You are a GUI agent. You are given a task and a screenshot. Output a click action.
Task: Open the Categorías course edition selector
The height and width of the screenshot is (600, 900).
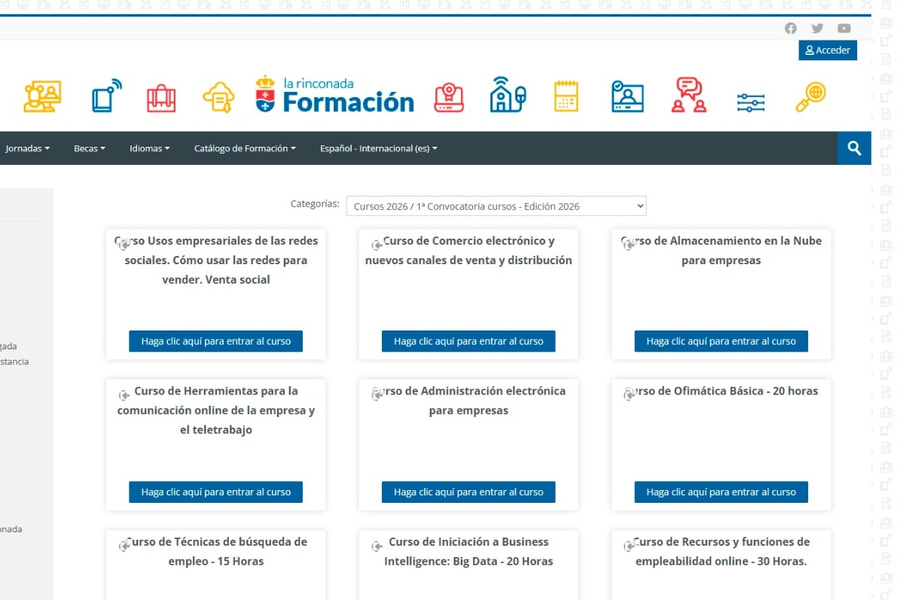tap(495, 205)
